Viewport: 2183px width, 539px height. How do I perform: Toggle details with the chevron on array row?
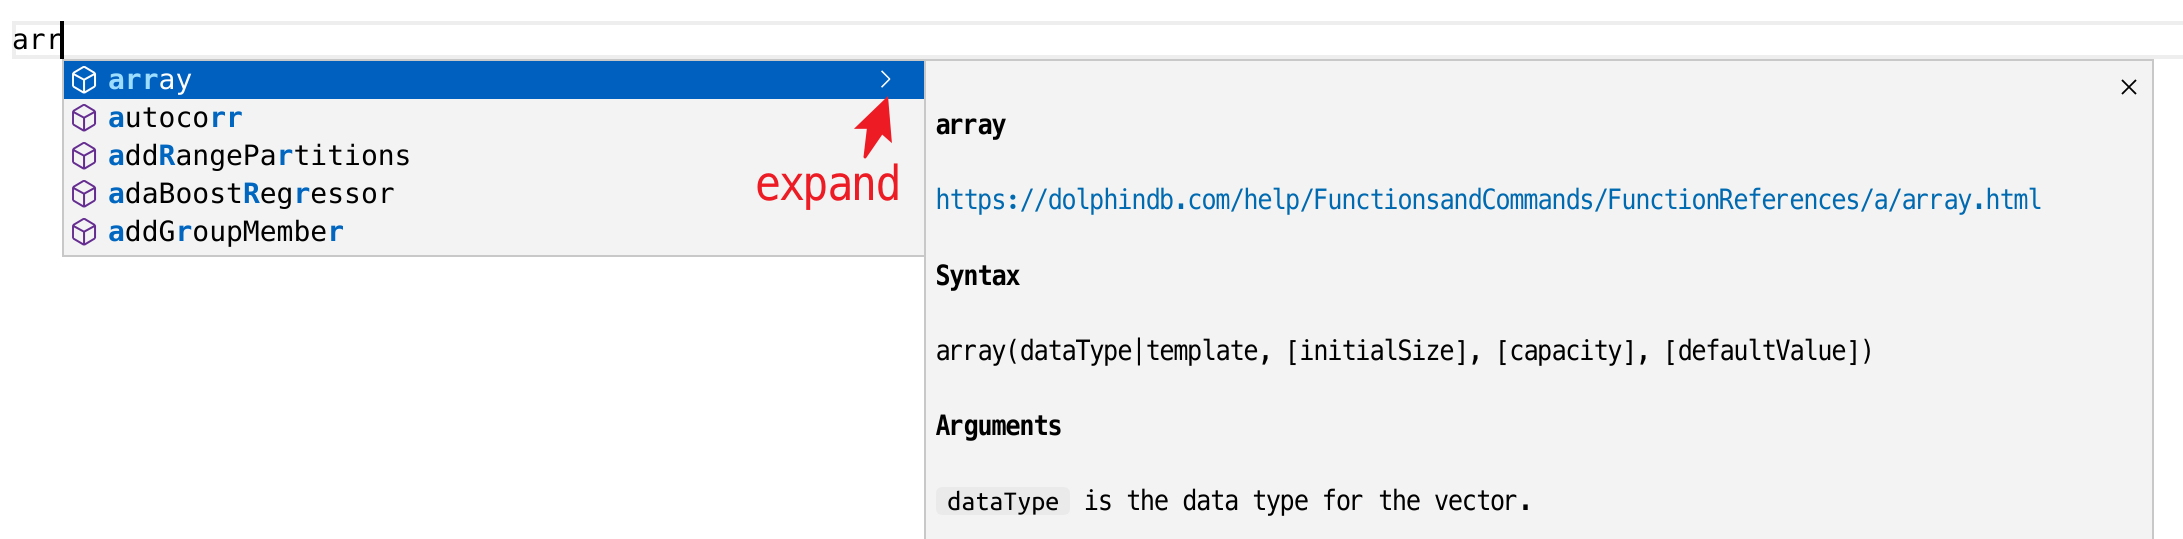(x=885, y=79)
